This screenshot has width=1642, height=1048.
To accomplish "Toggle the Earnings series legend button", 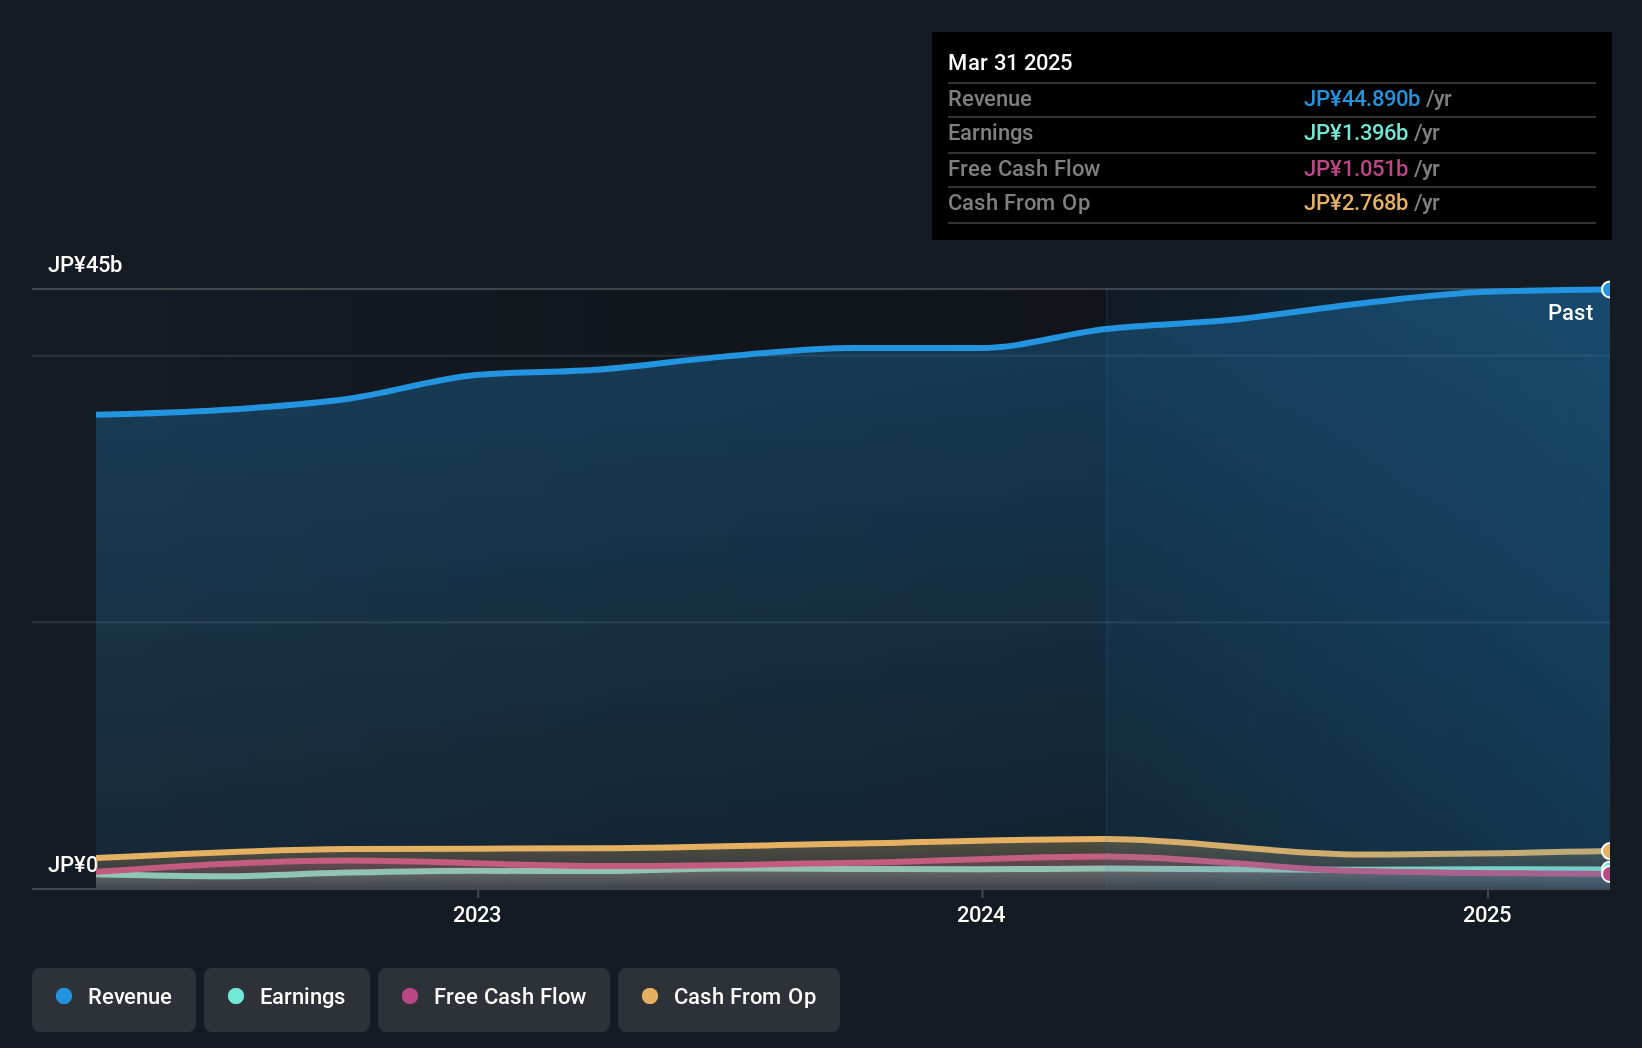I will click(x=287, y=999).
